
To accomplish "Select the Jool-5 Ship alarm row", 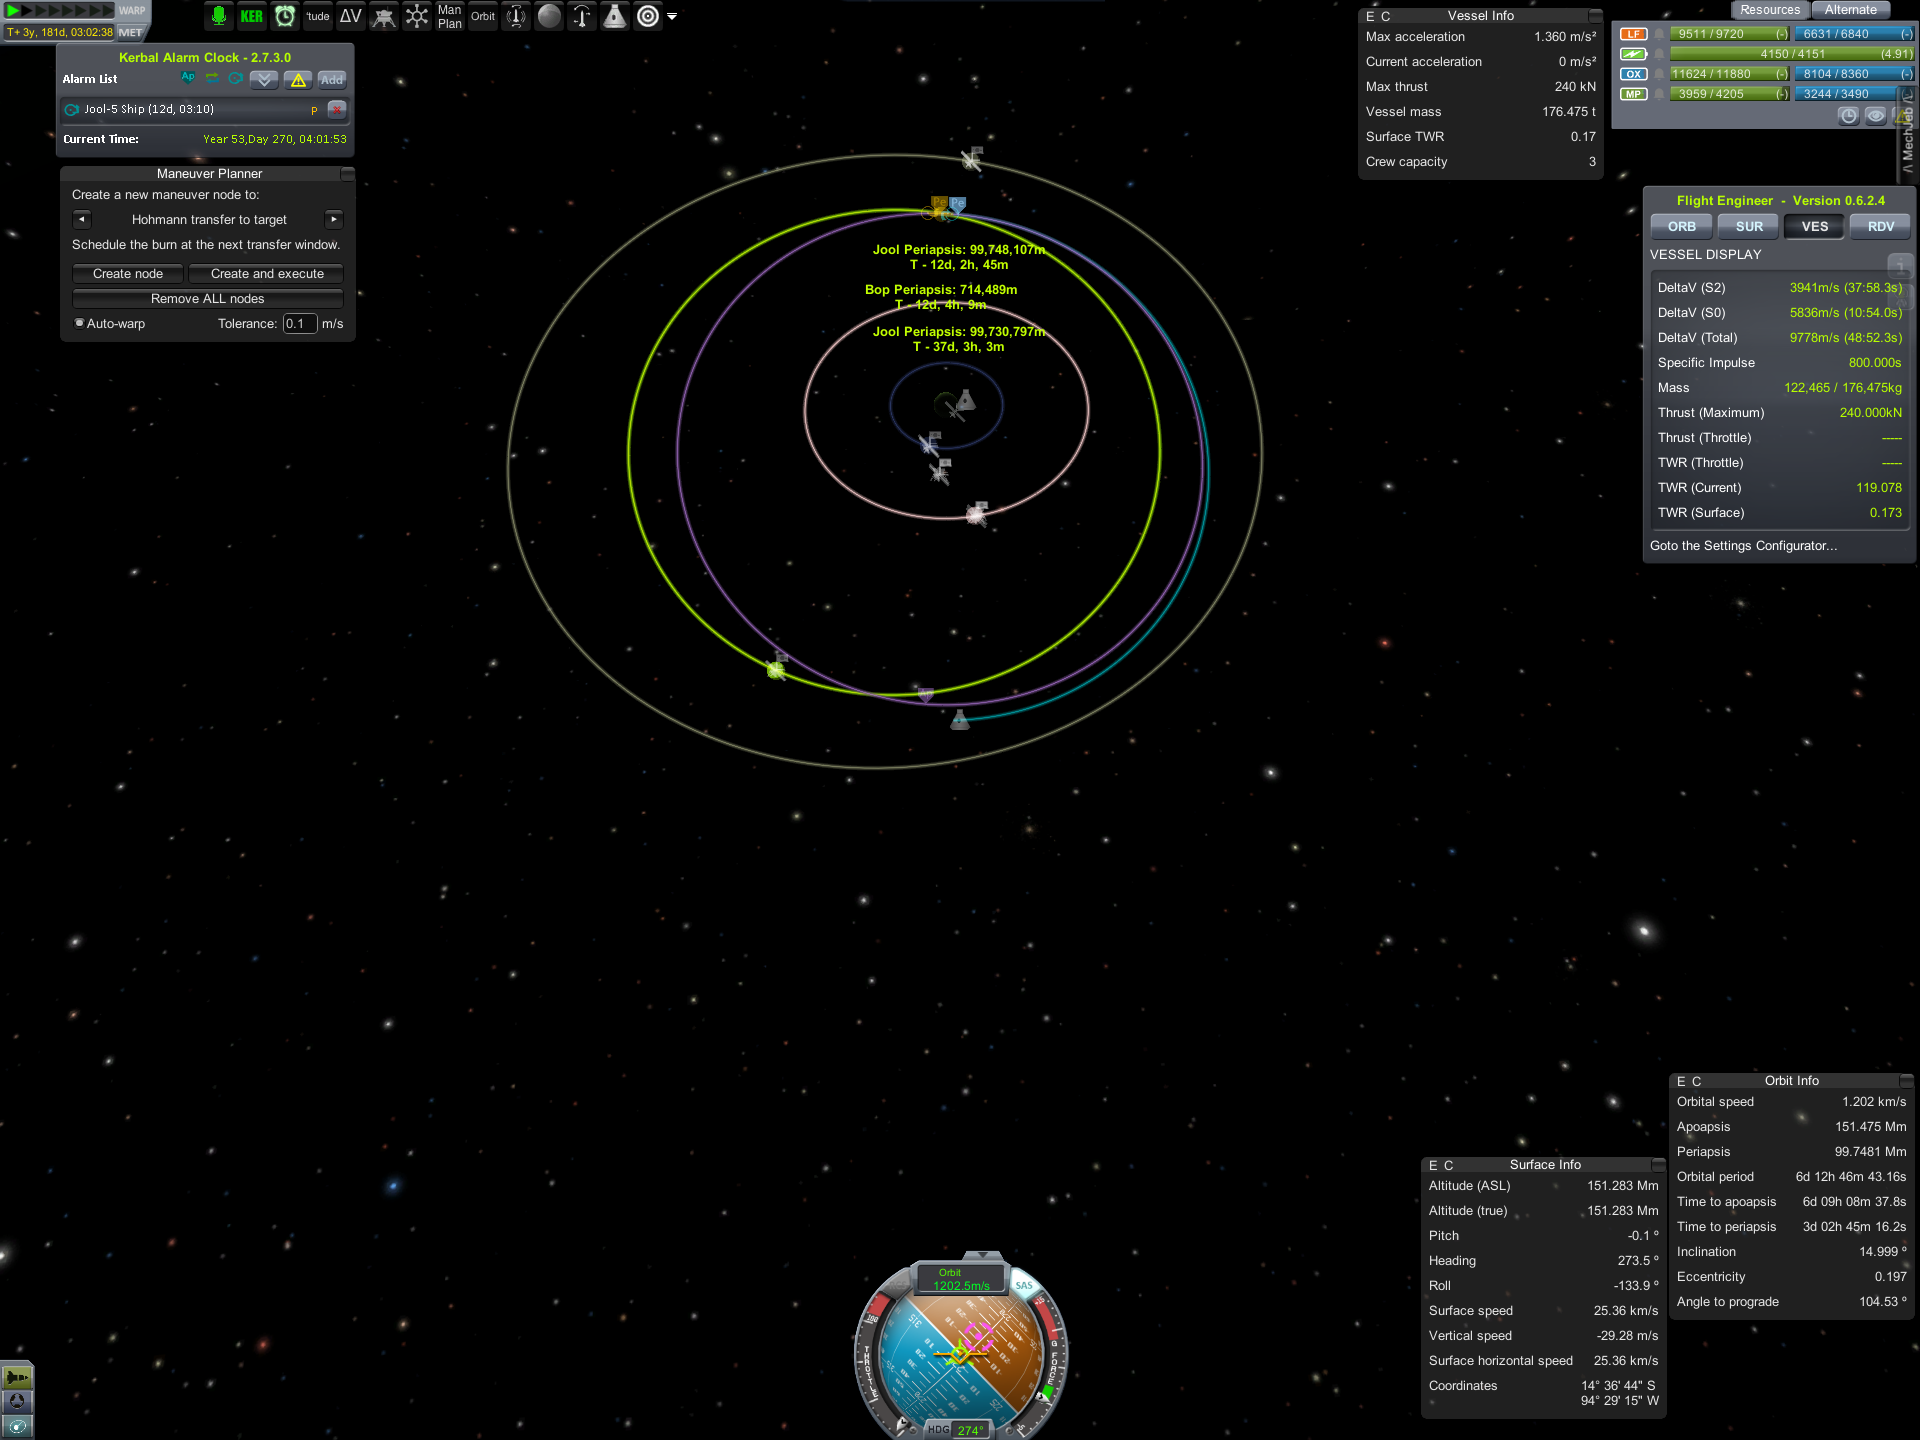I will pos(206,110).
